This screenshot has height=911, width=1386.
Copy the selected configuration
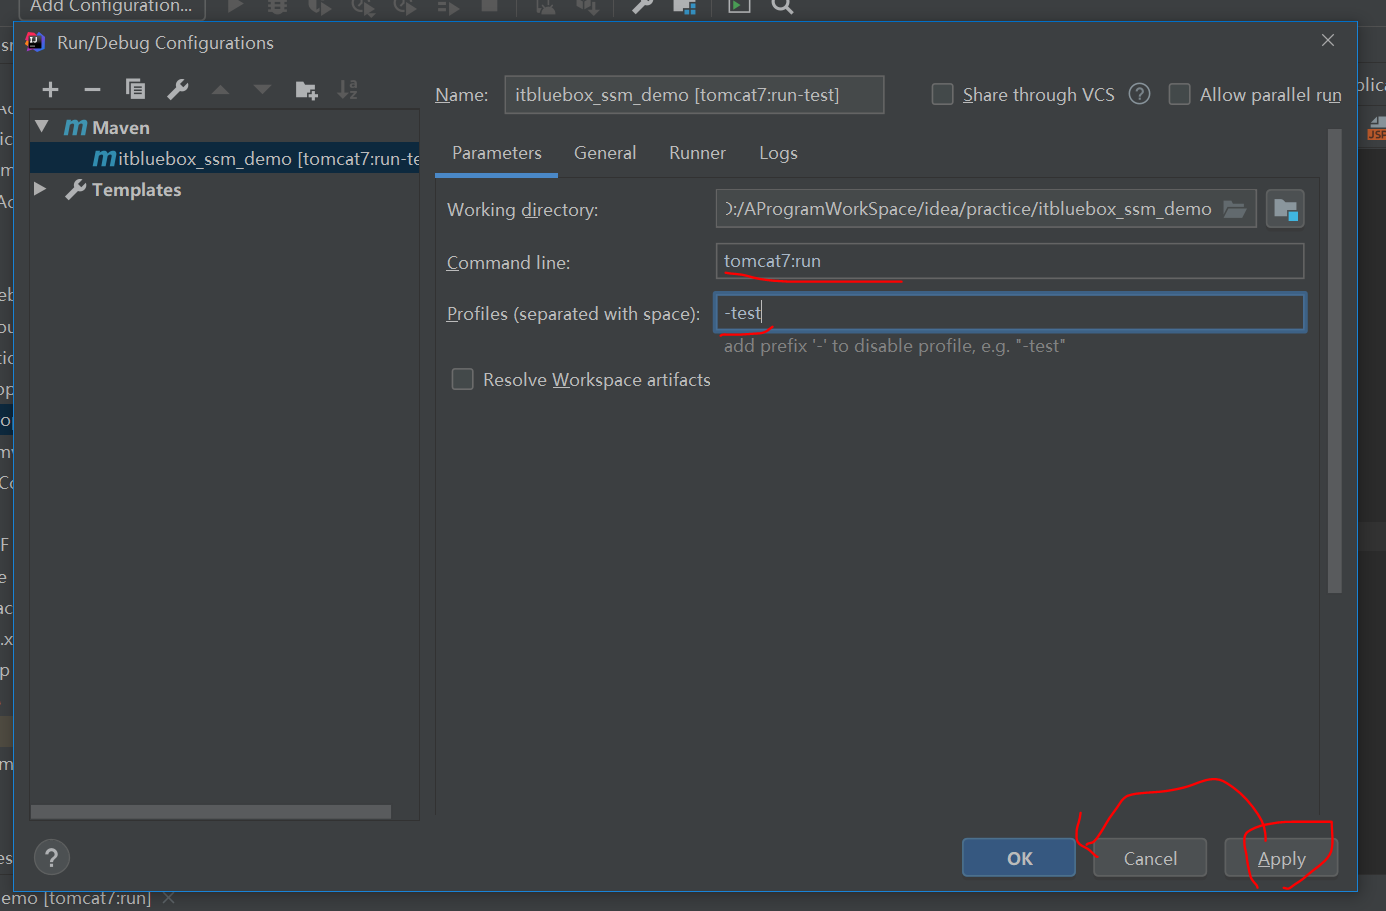[x=135, y=90]
